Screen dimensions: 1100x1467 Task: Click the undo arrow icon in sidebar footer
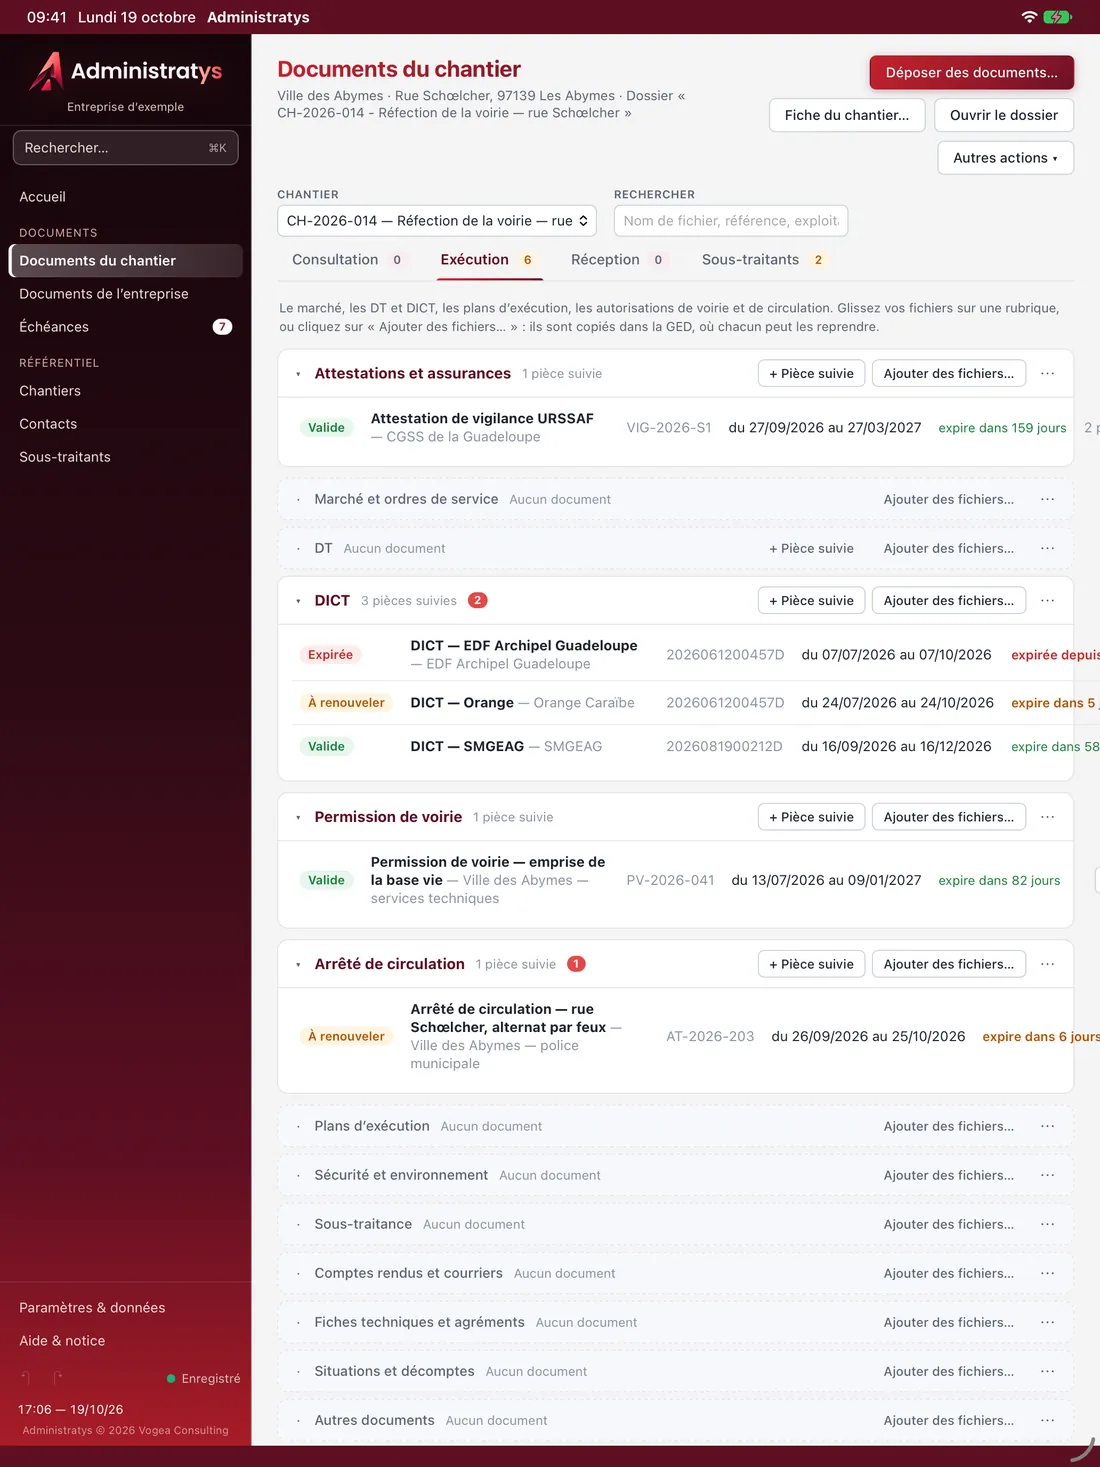(x=26, y=1378)
